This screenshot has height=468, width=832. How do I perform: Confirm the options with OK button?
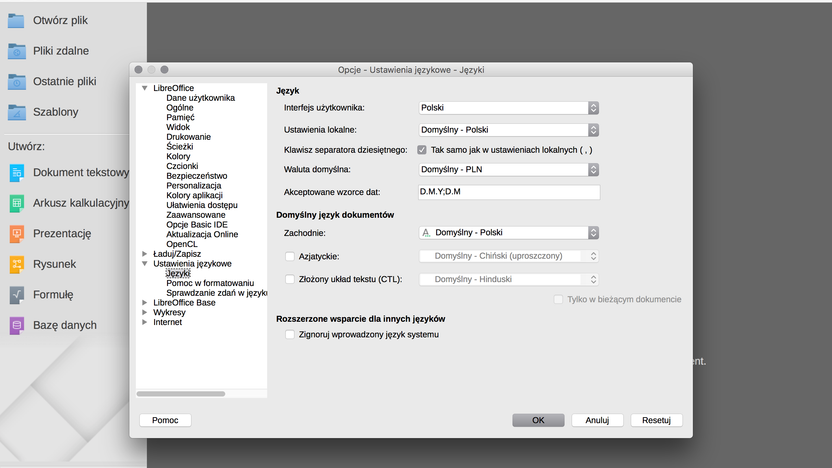pos(538,420)
